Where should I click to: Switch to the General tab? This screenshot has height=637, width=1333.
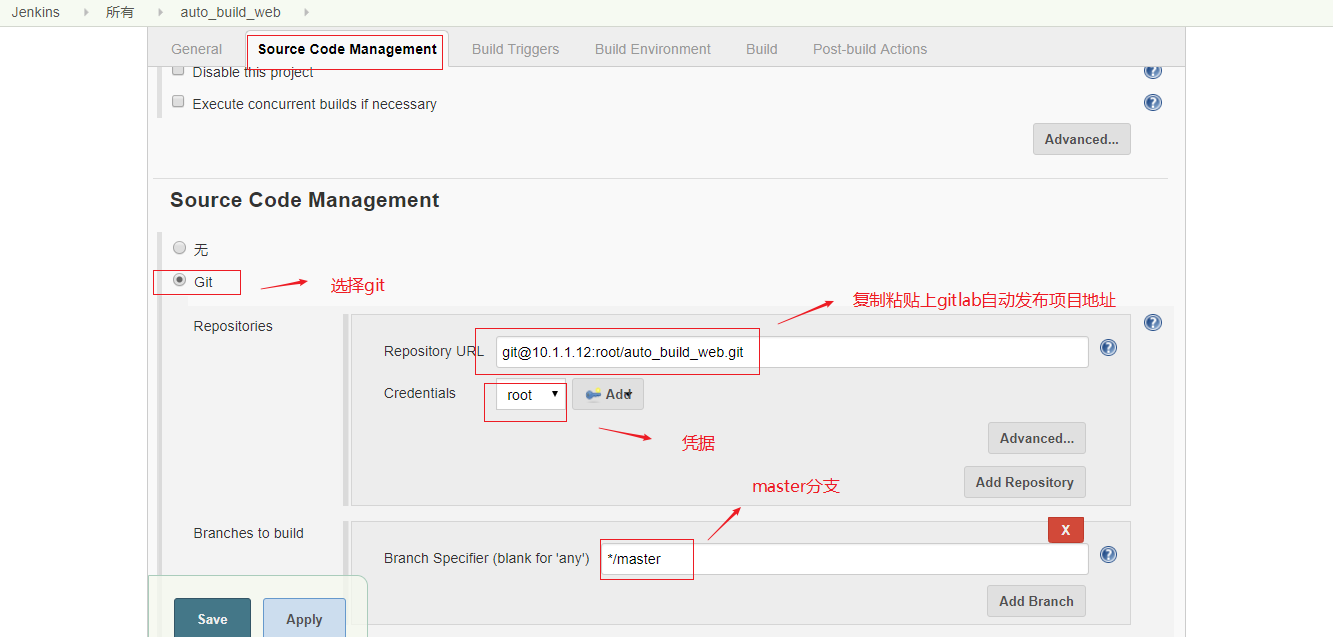coord(196,49)
